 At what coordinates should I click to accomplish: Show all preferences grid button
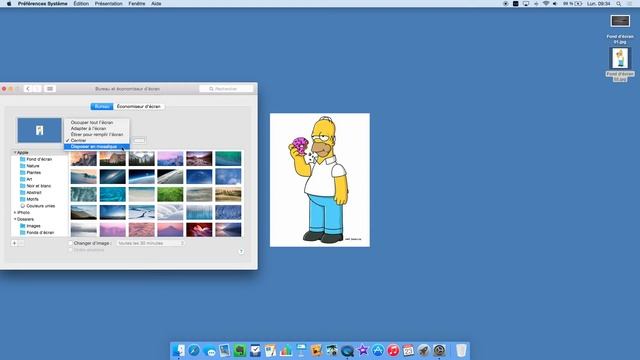point(50,89)
